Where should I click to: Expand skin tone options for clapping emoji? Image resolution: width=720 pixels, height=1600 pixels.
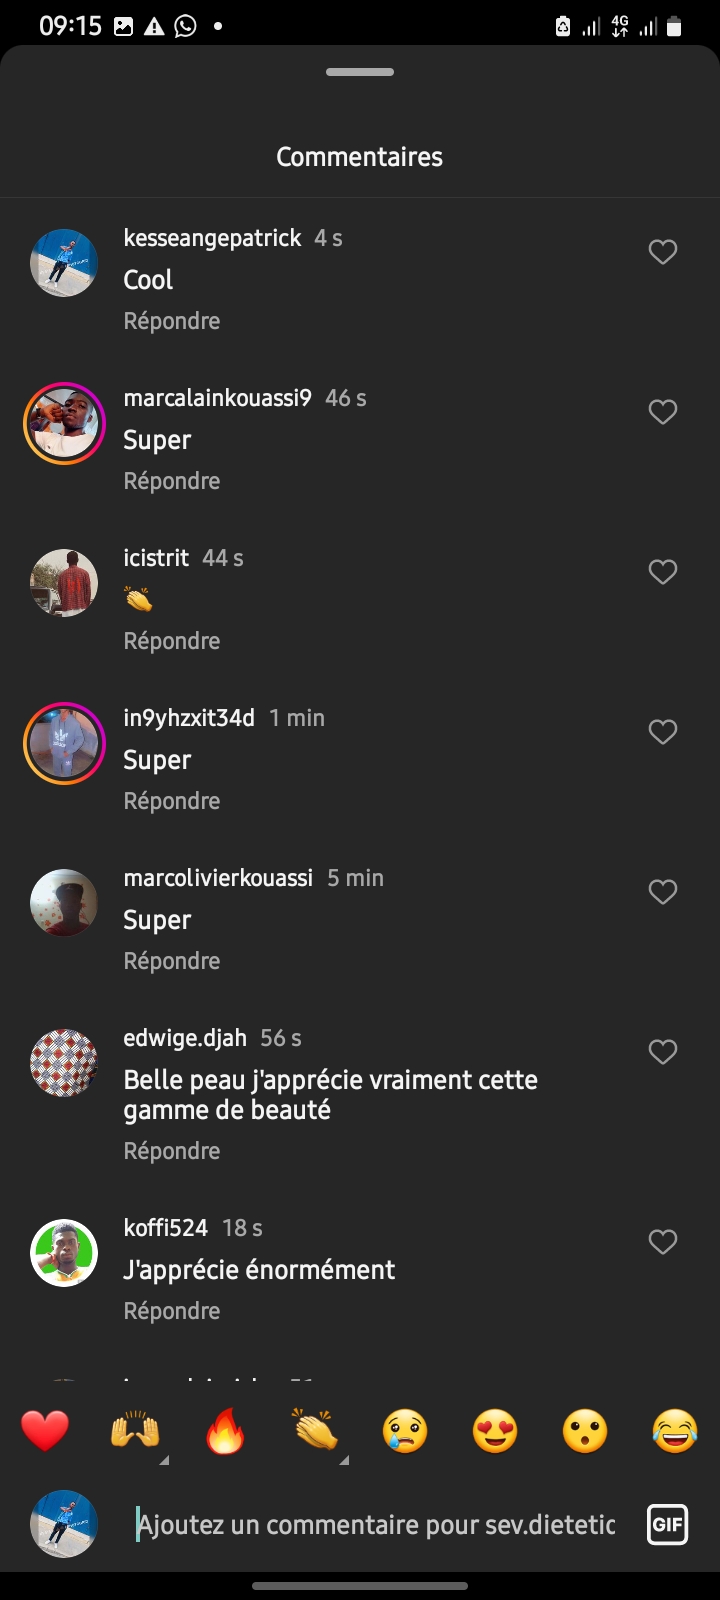tap(344, 1461)
